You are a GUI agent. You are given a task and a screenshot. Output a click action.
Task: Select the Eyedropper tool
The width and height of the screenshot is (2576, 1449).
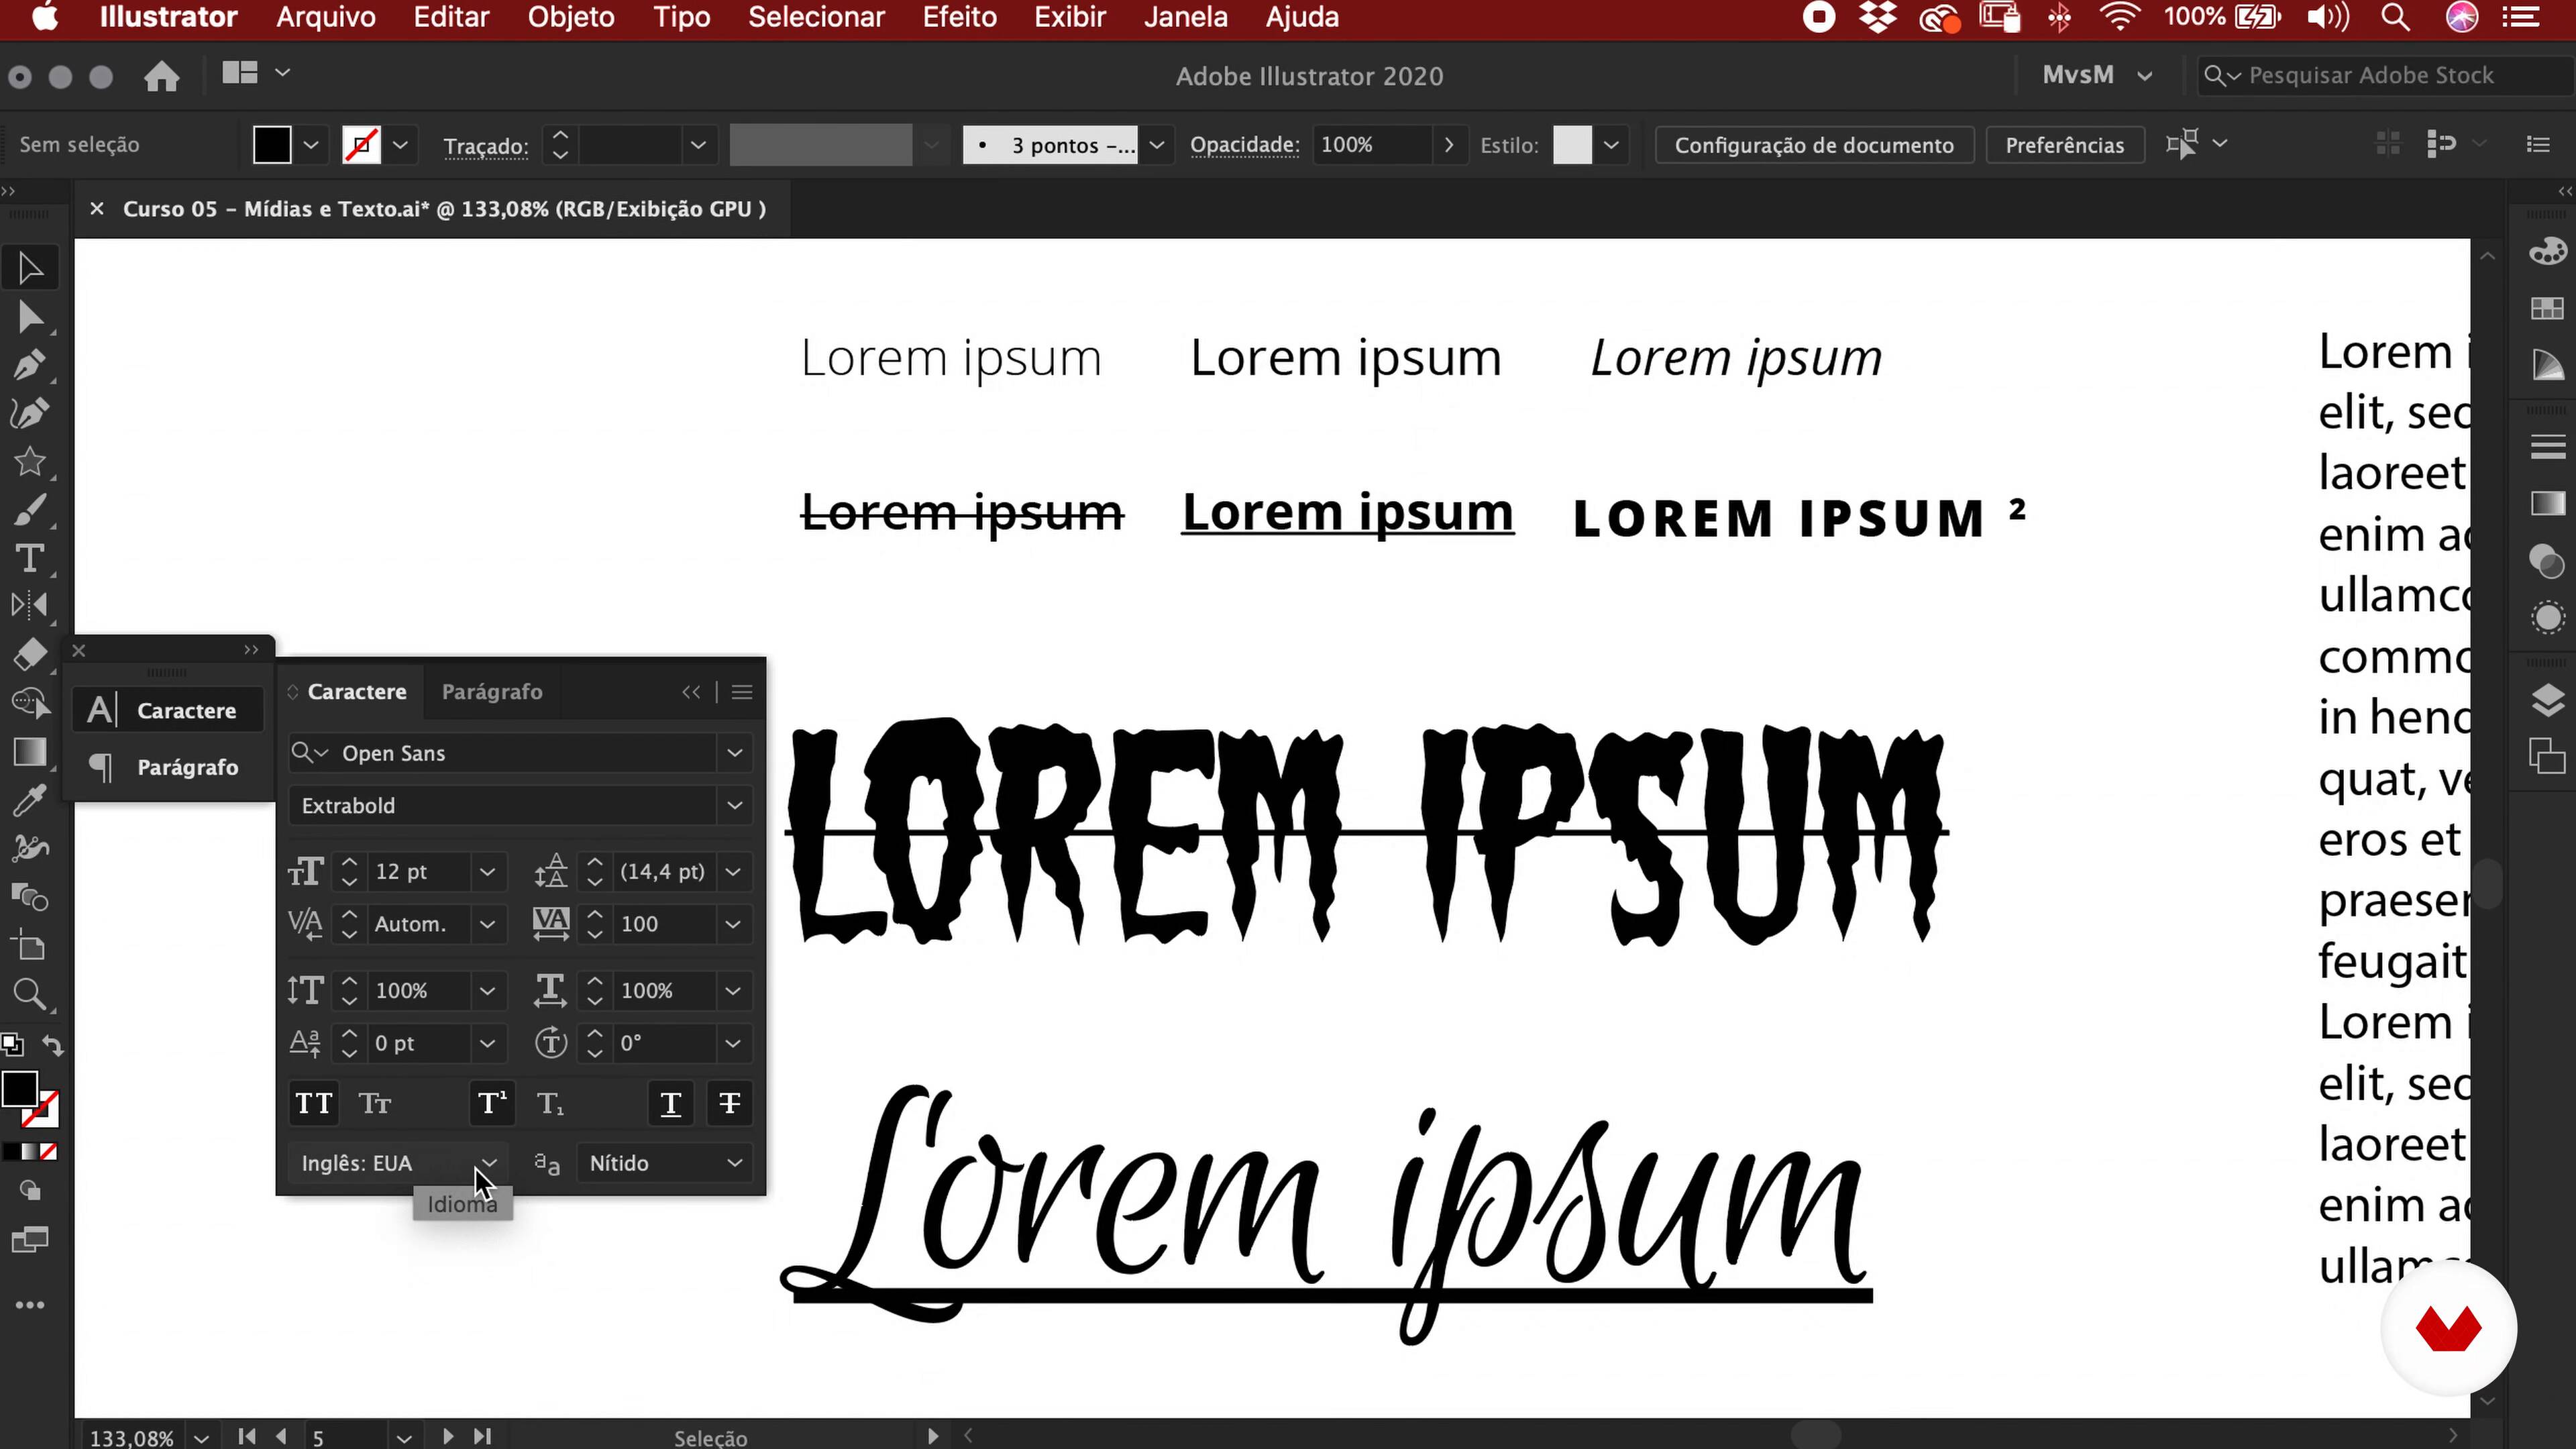[x=30, y=800]
